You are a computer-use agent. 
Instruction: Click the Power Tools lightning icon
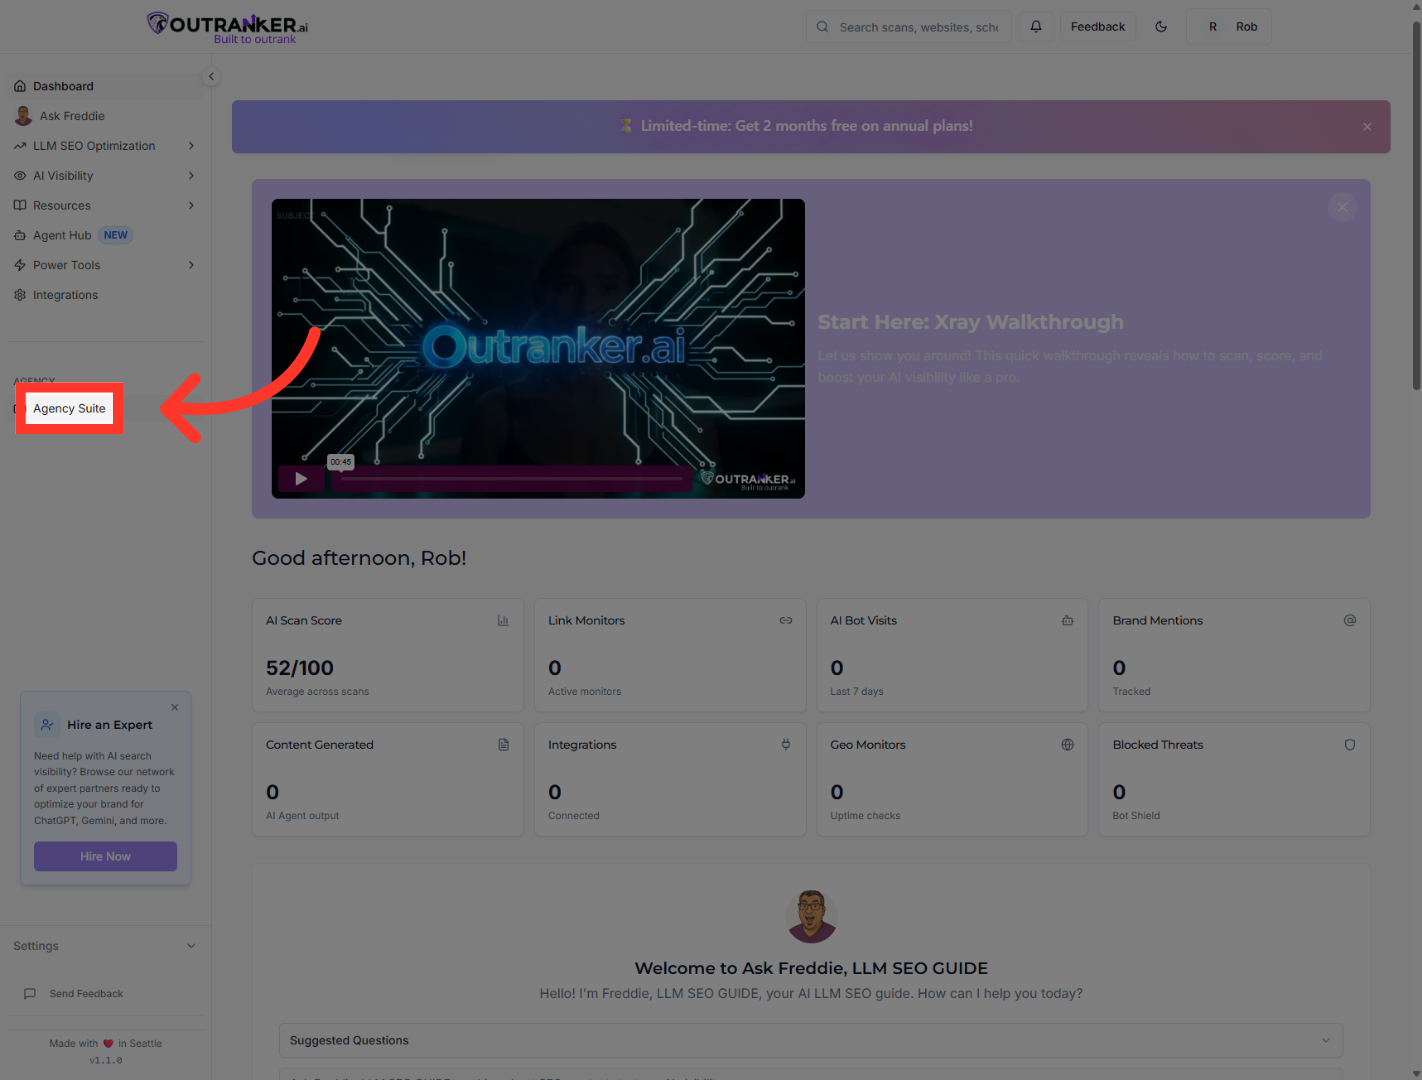coord(20,266)
